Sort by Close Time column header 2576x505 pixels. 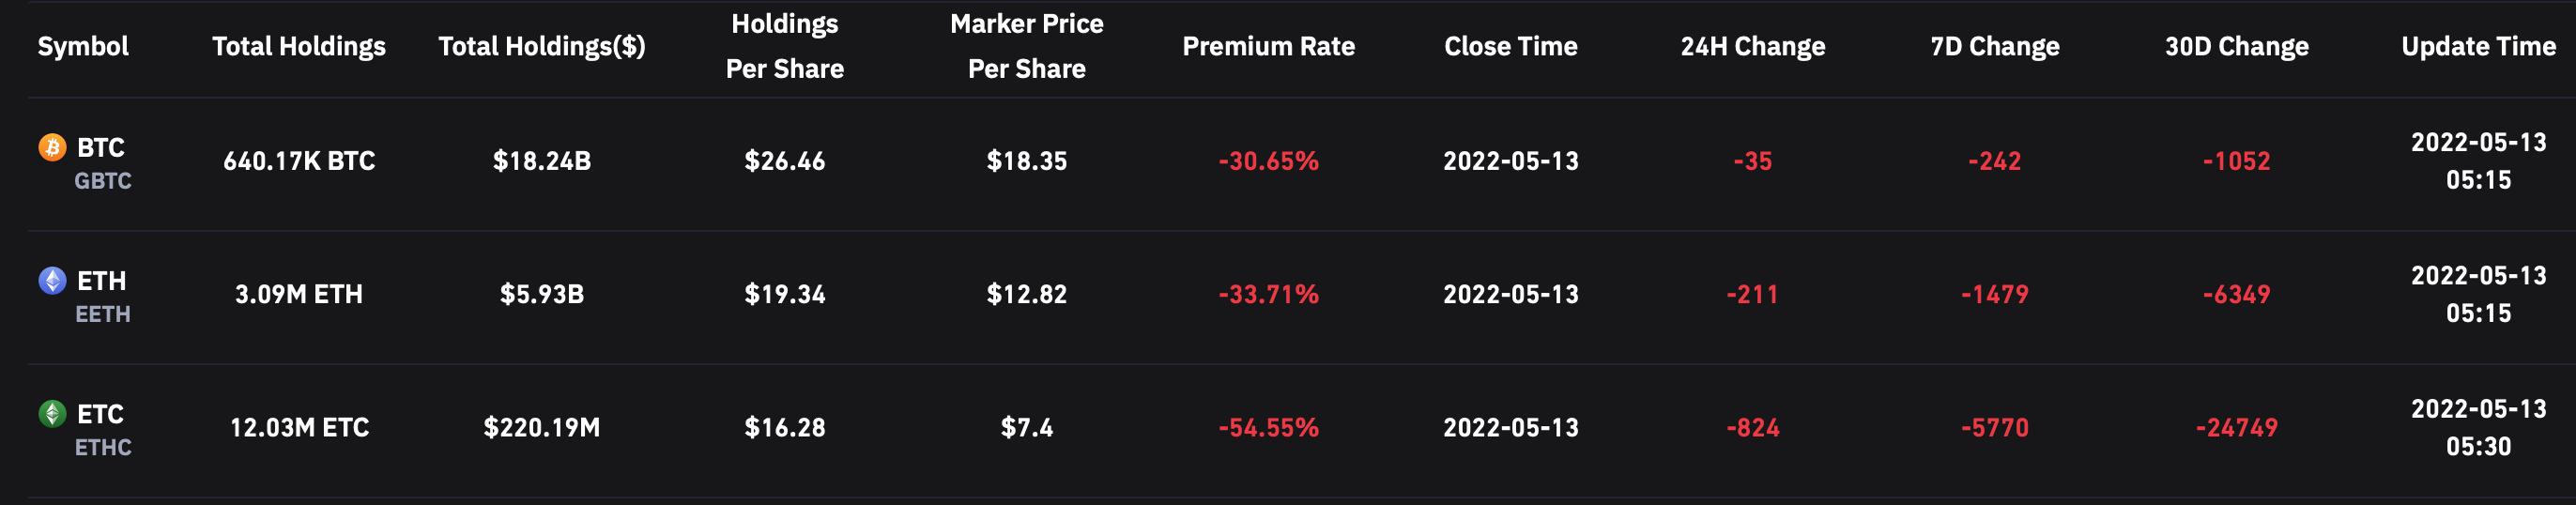1510,47
